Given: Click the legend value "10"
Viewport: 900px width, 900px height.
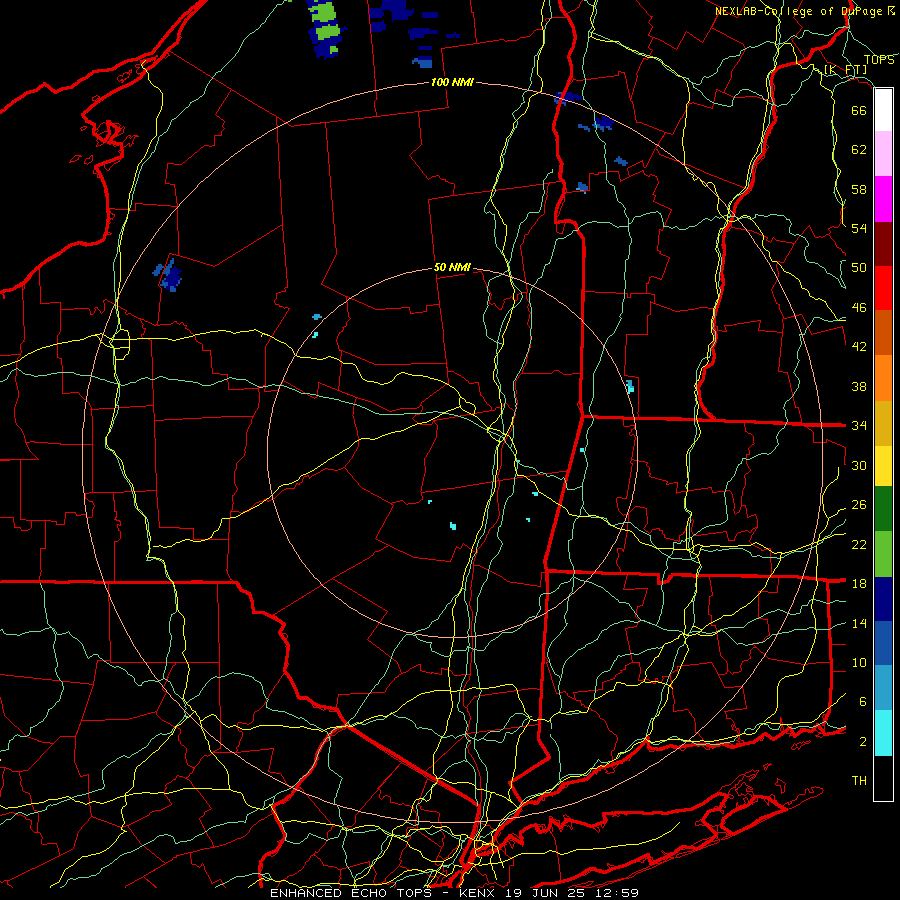Looking at the screenshot, I should [x=859, y=662].
